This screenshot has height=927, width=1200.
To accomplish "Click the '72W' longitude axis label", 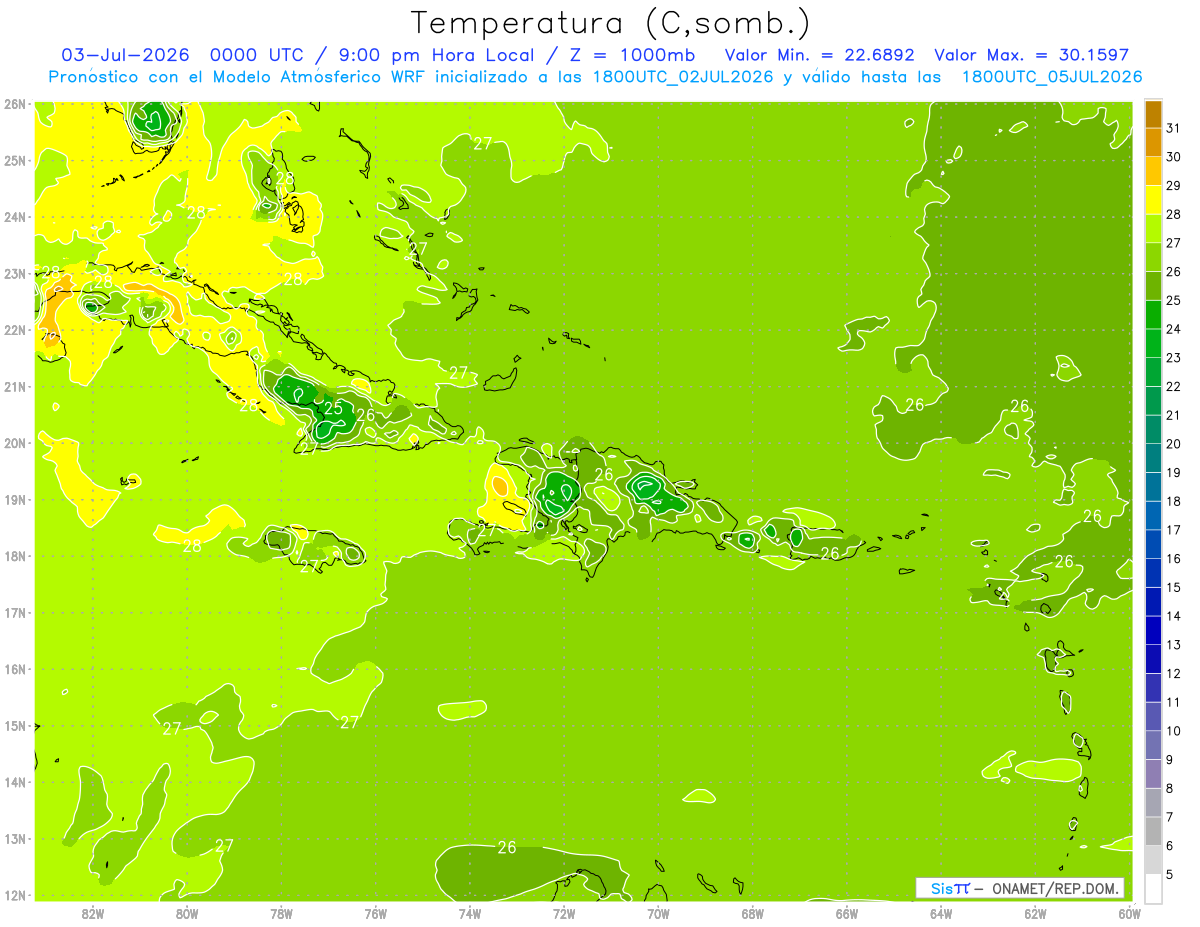I will click(x=564, y=913).
